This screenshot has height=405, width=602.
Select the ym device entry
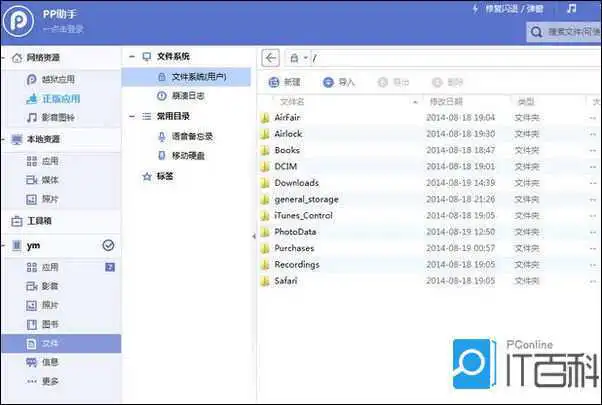[x=33, y=245]
